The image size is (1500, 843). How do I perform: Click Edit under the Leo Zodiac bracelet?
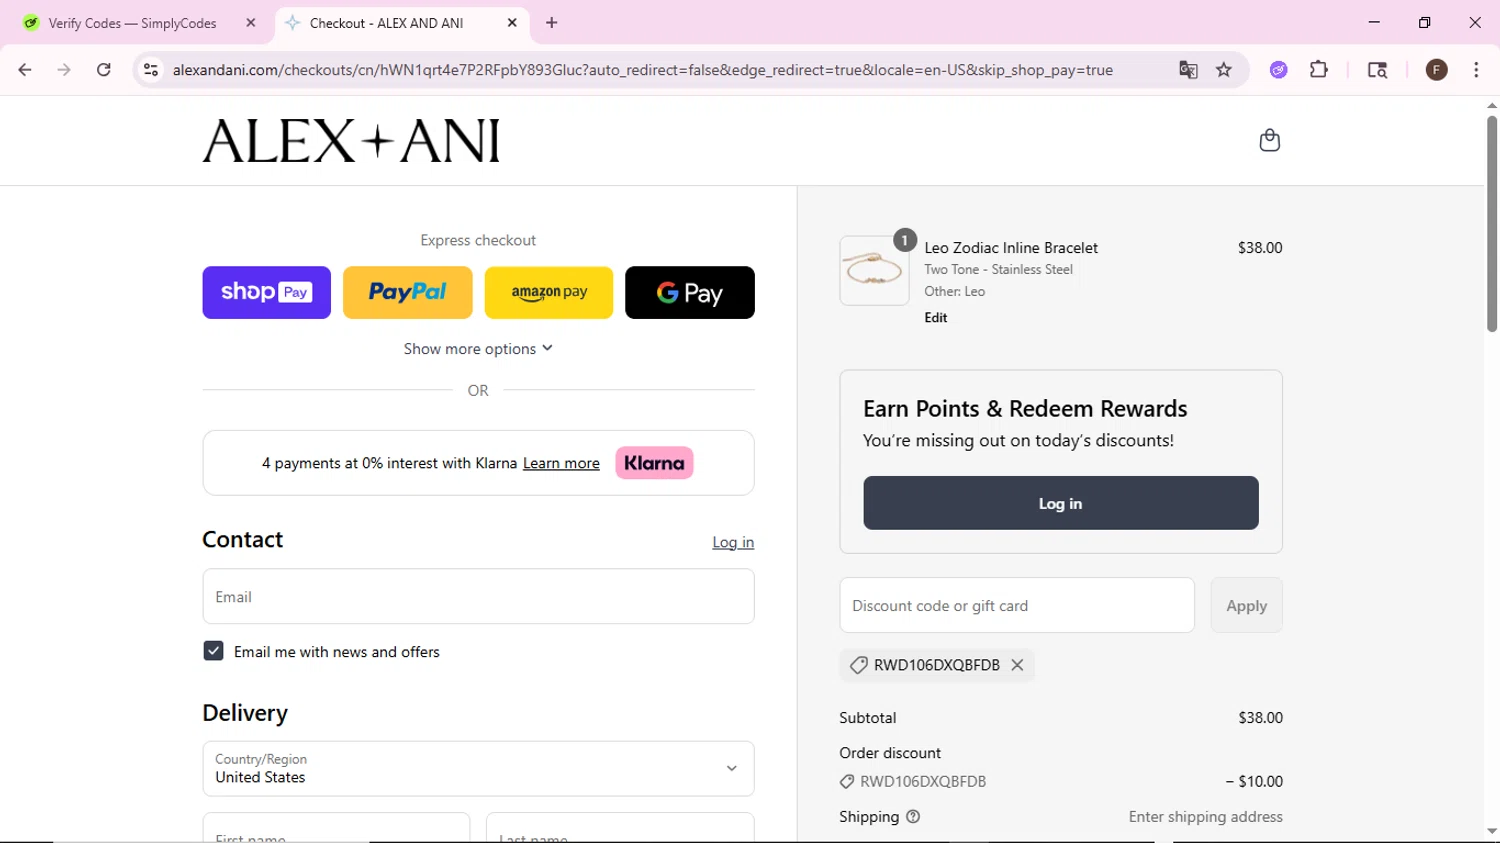[936, 317]
